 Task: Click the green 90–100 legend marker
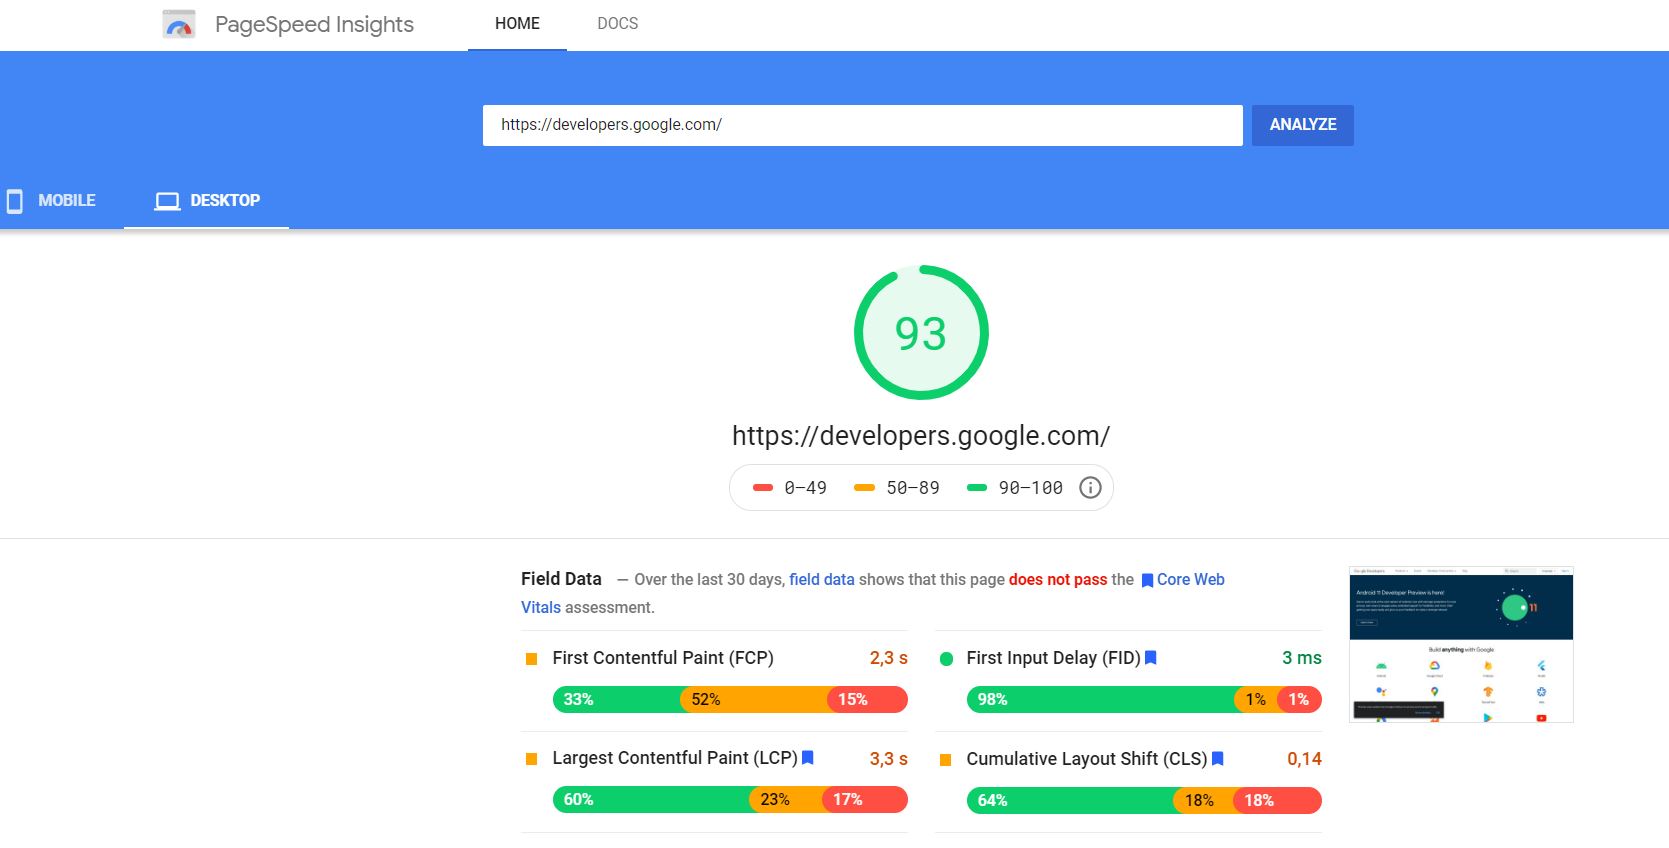pos(977,488)
